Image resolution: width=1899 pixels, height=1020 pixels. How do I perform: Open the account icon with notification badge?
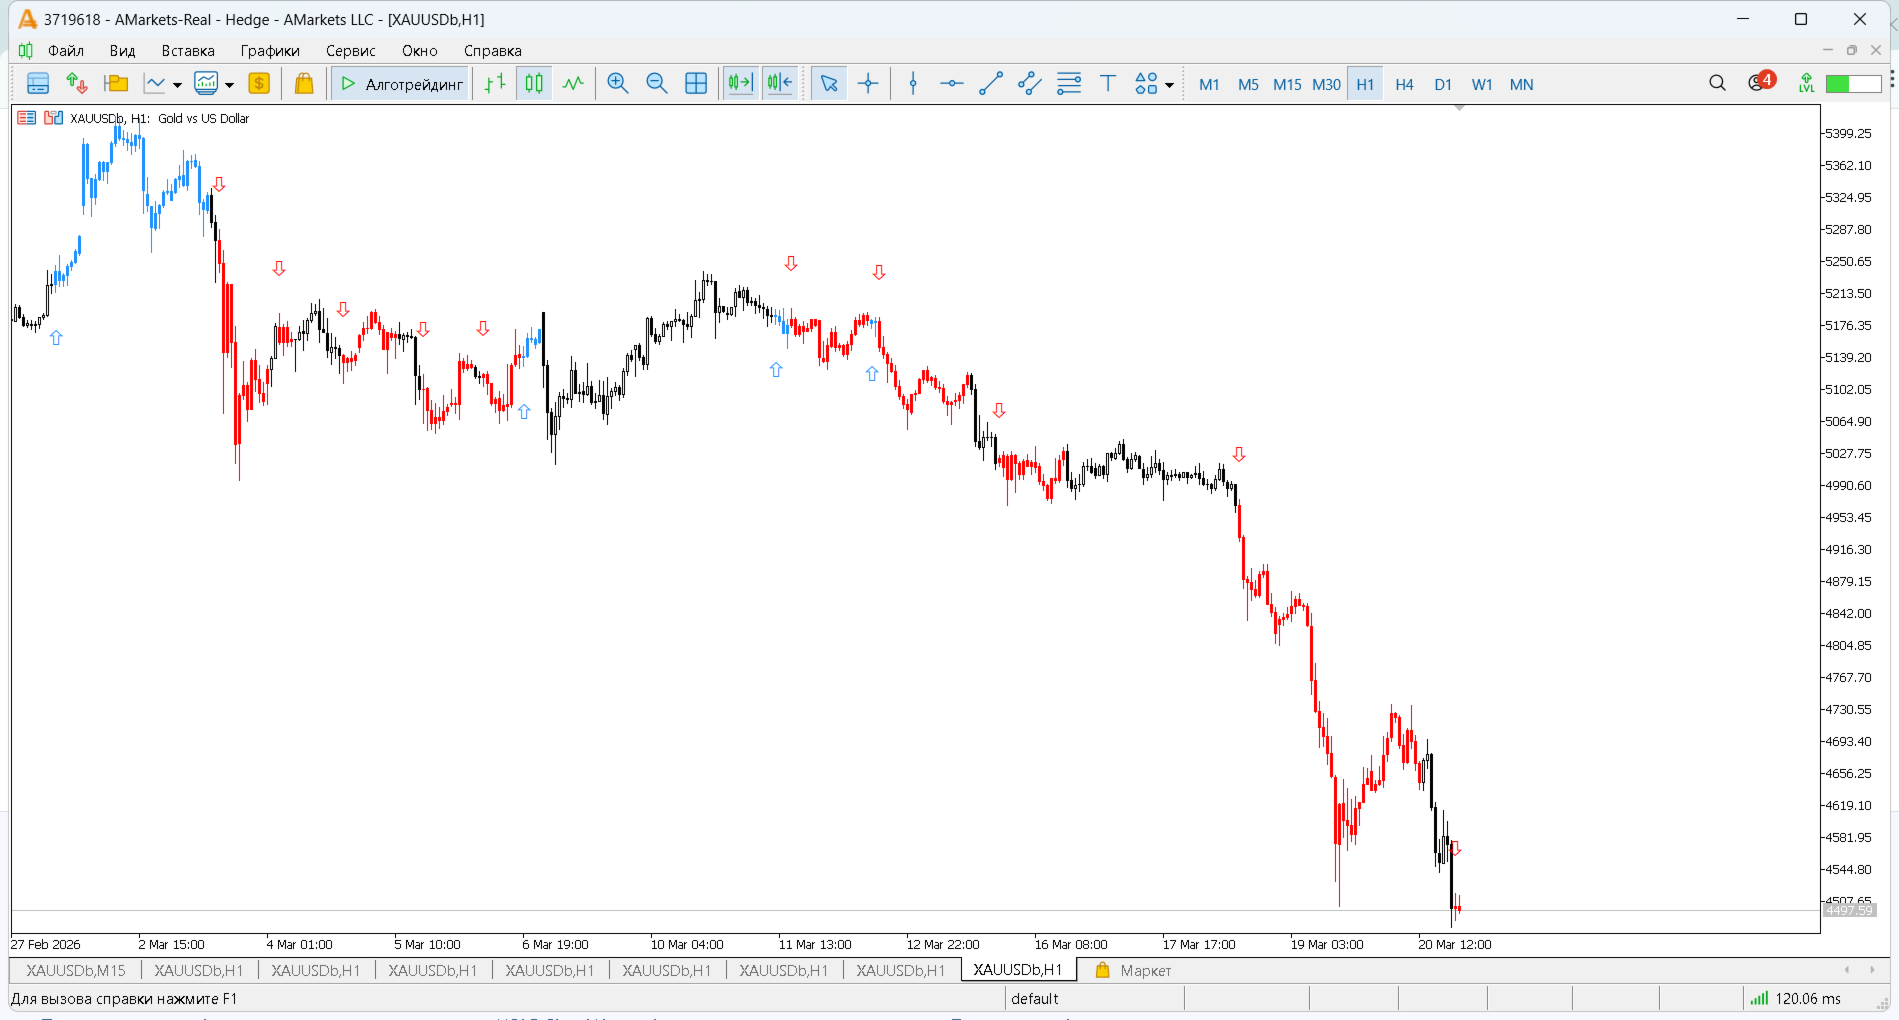[x=1761, y=81]
